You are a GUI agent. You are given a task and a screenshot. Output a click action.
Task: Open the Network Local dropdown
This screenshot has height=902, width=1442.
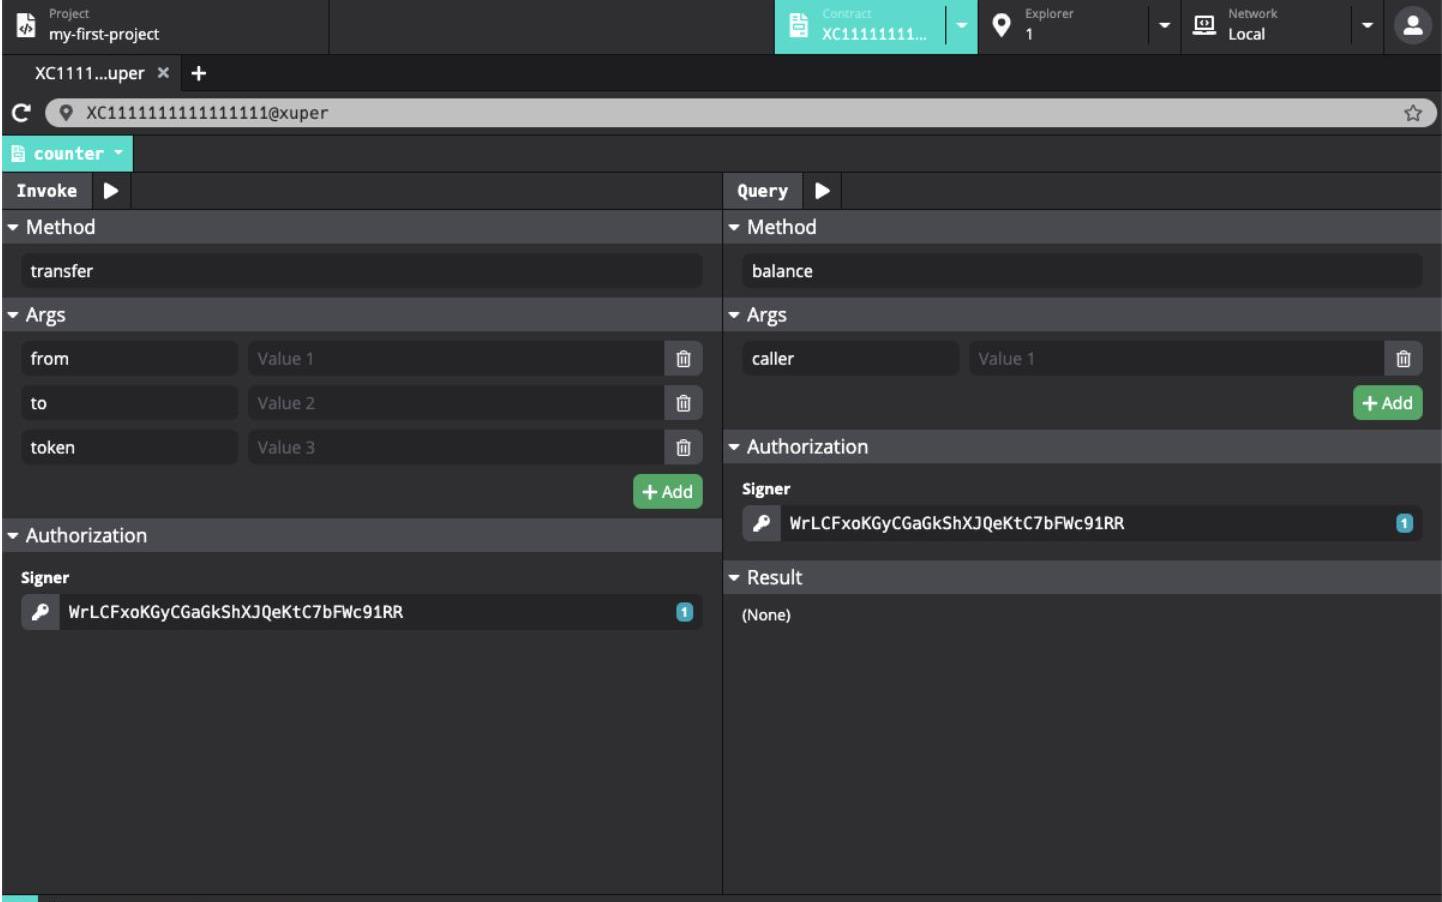click(1366, 26)
